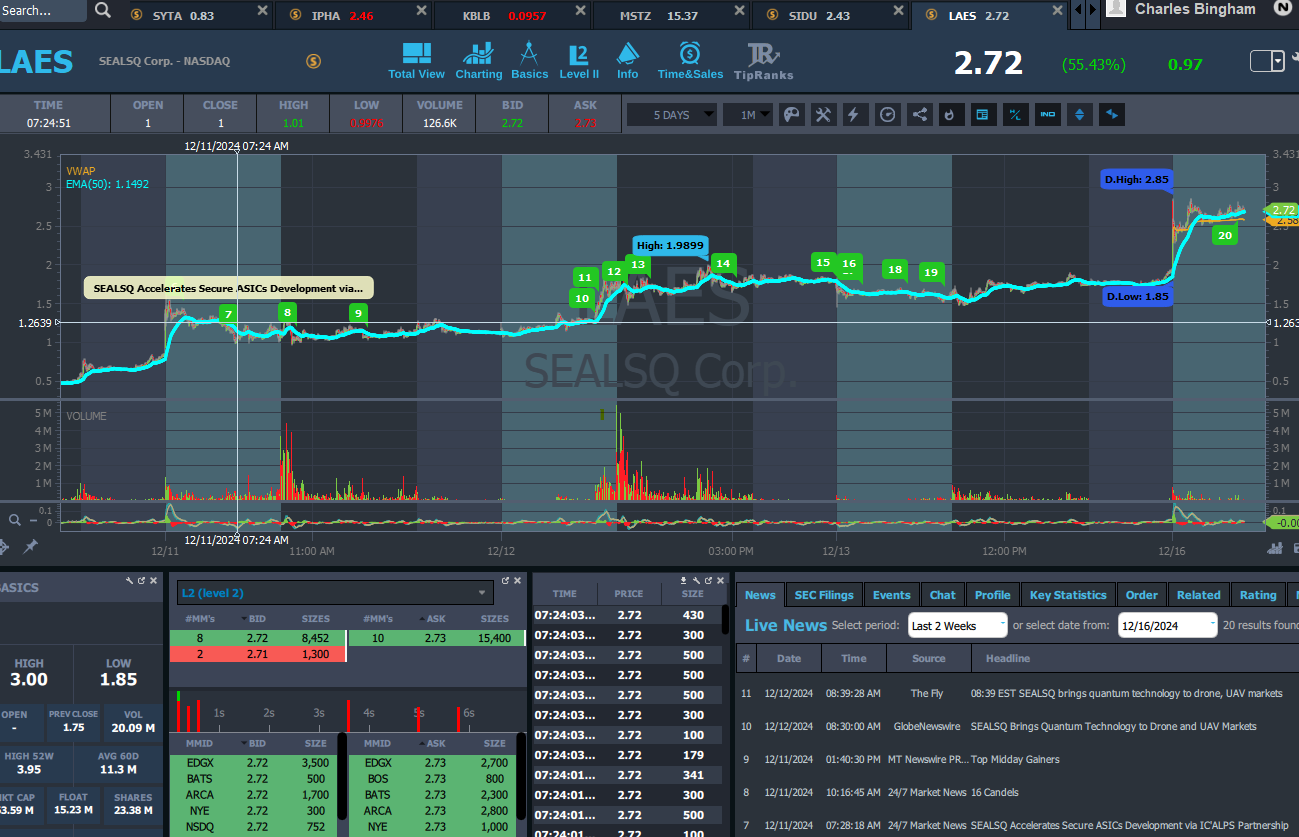1299x837 pixels.
Task: Click the search magnifier icon
Action: tap(103, 11)
